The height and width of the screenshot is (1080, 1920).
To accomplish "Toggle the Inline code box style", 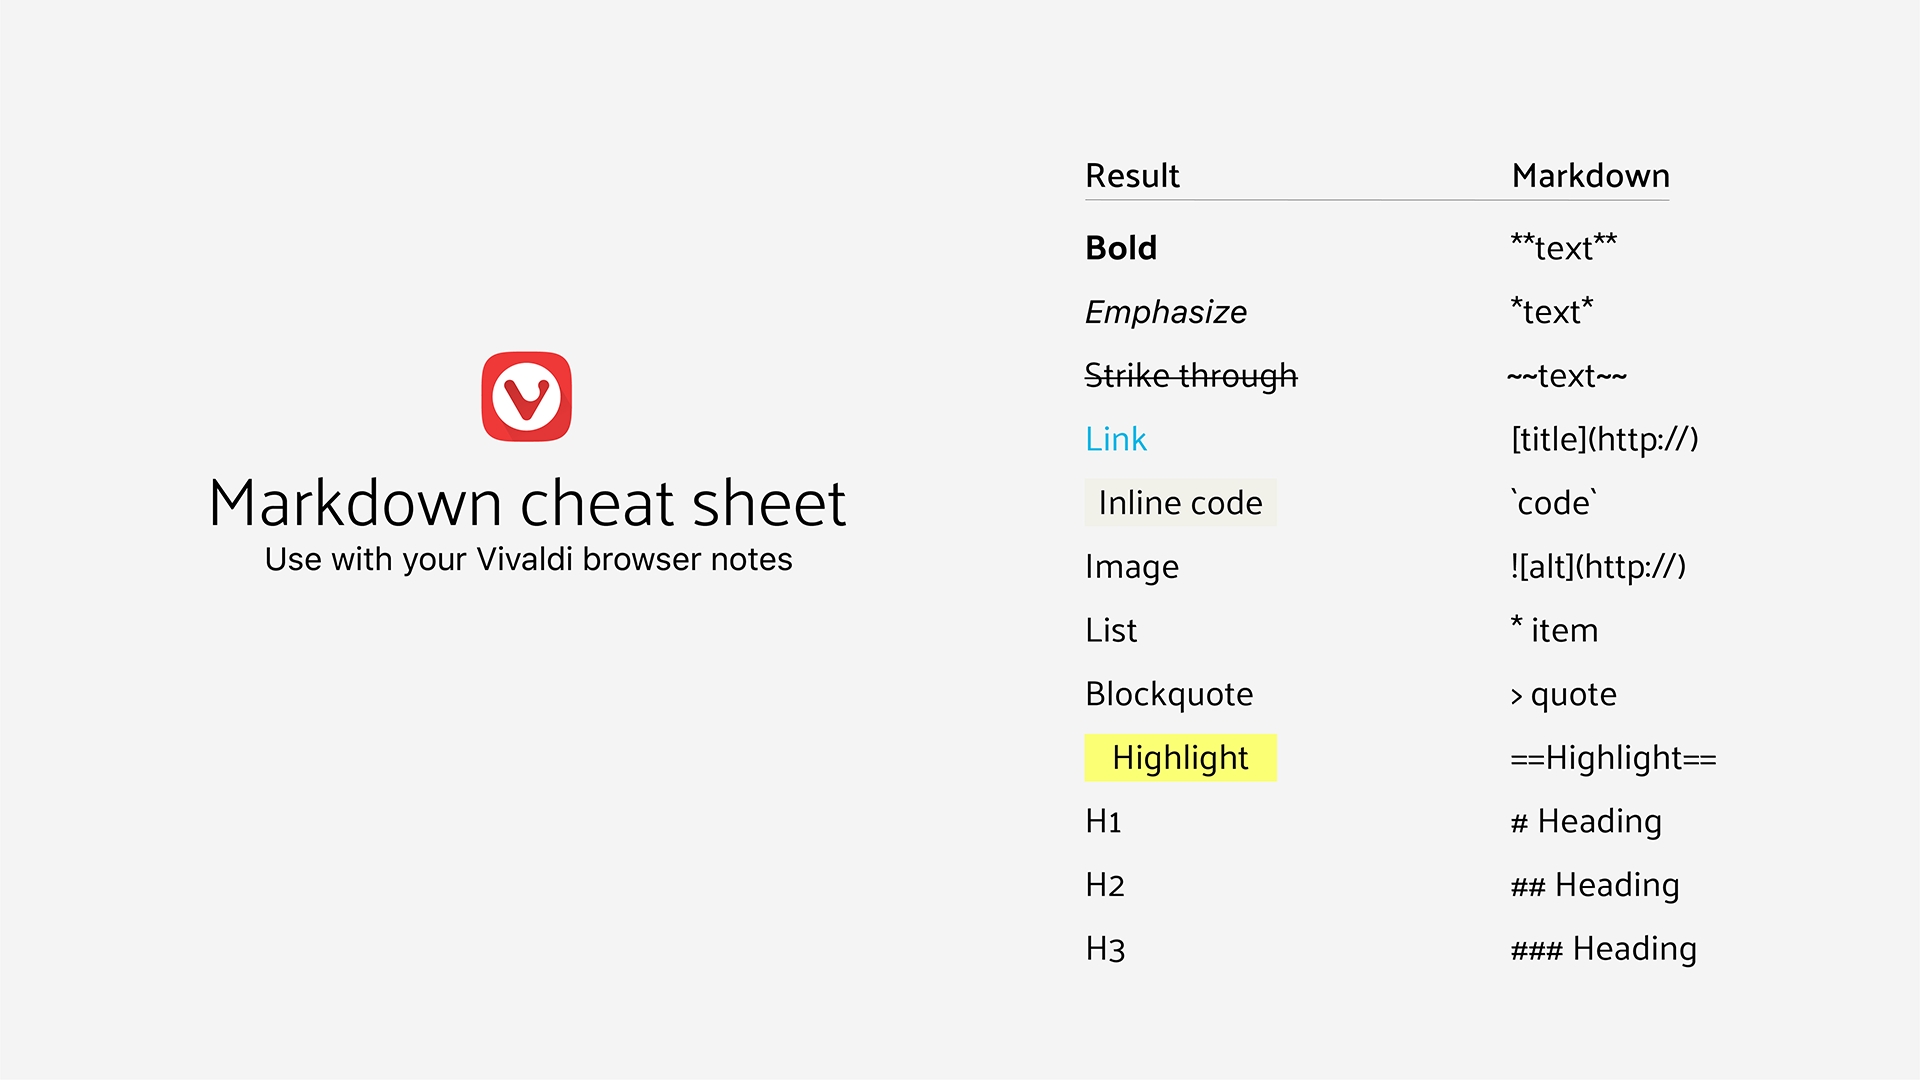I will click(x=1180, y=500).
